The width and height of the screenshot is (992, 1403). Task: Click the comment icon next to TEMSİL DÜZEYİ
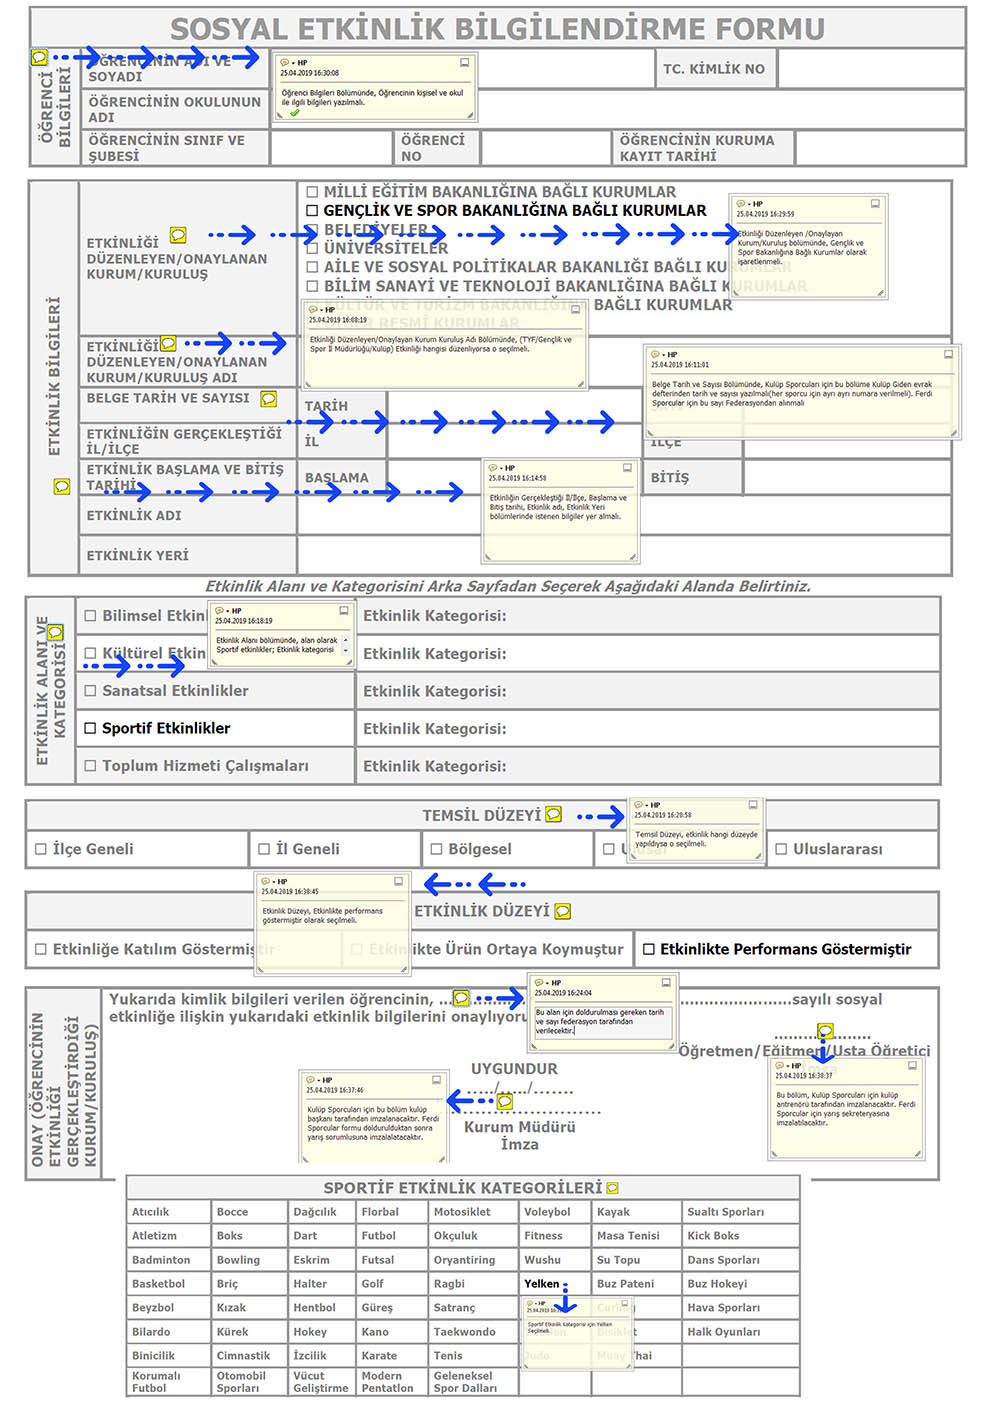(x=553, y=814)
